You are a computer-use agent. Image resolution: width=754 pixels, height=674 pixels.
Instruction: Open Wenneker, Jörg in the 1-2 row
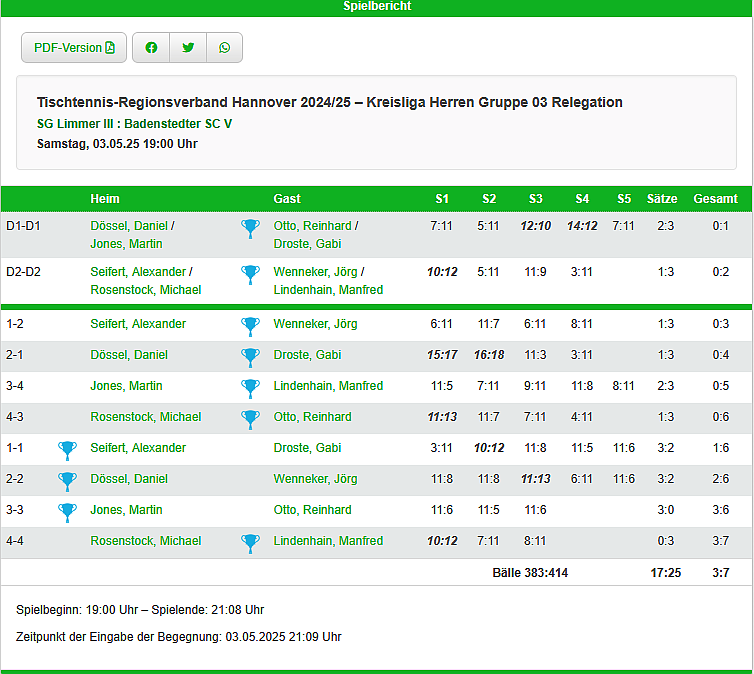315,324
